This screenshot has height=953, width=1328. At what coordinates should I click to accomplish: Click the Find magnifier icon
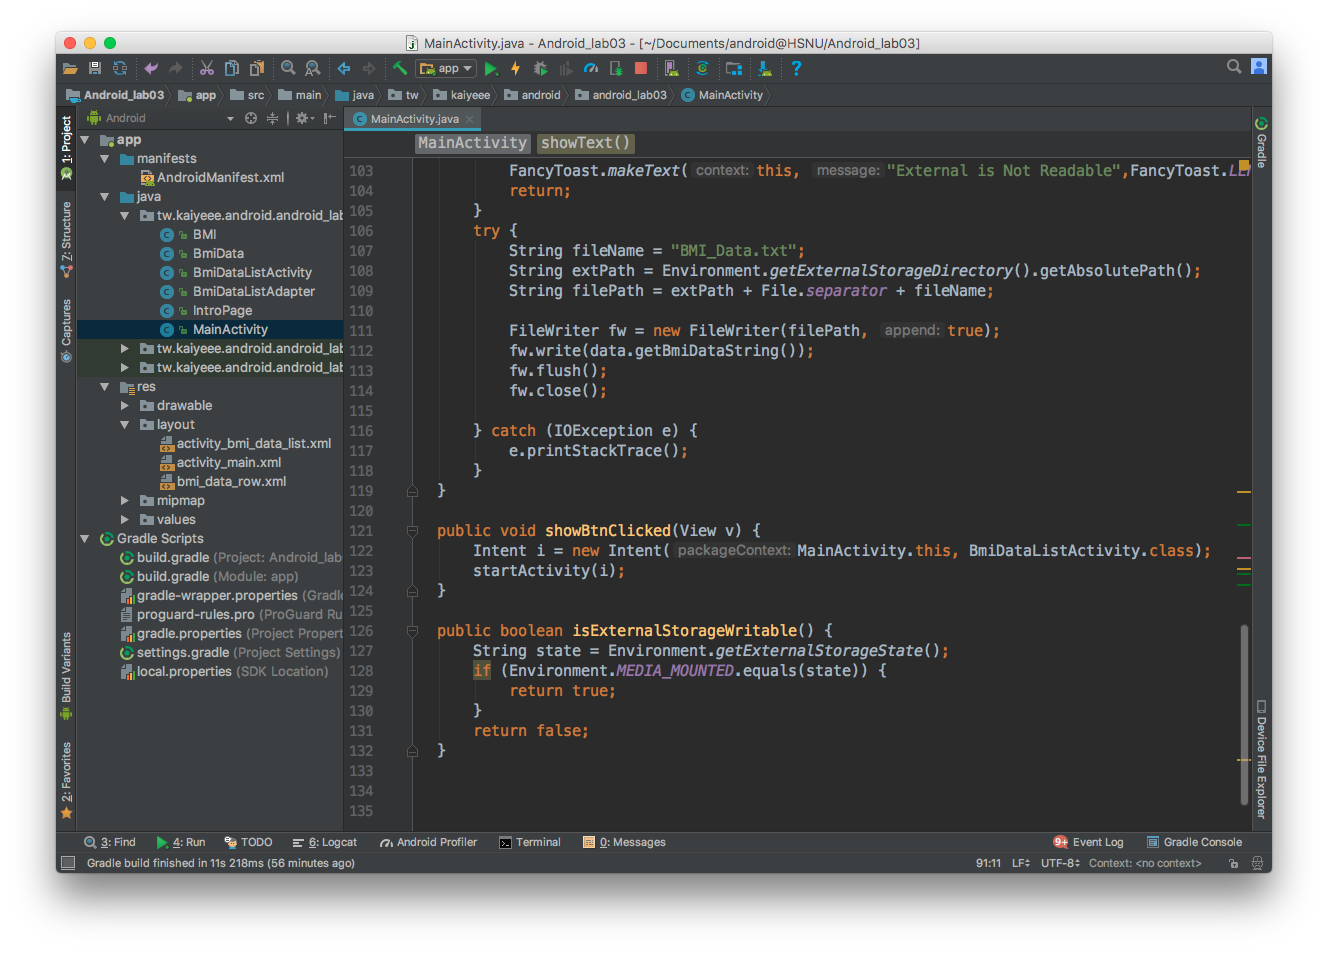(288, 68)
